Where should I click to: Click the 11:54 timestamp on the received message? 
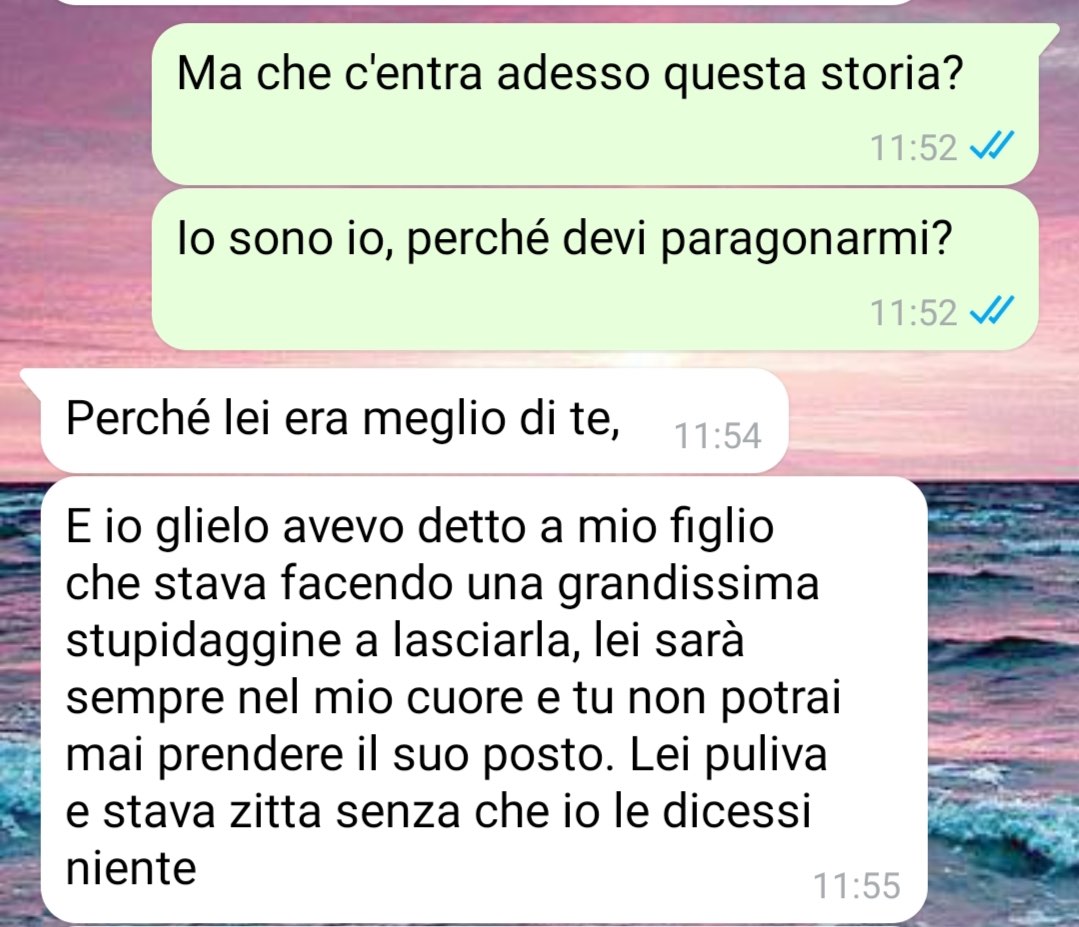pos(718,436)
